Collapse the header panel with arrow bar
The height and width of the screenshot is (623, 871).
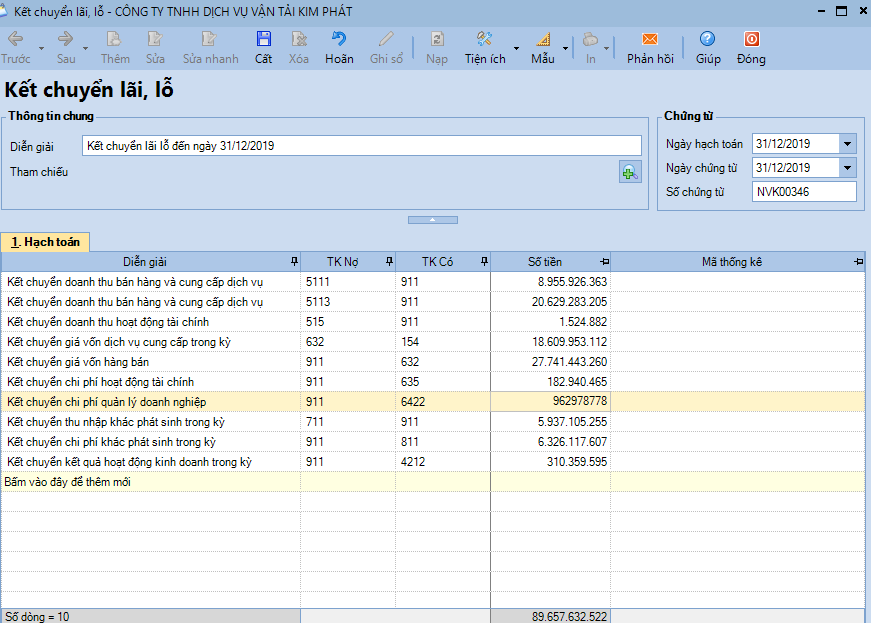tap(432, 219)
